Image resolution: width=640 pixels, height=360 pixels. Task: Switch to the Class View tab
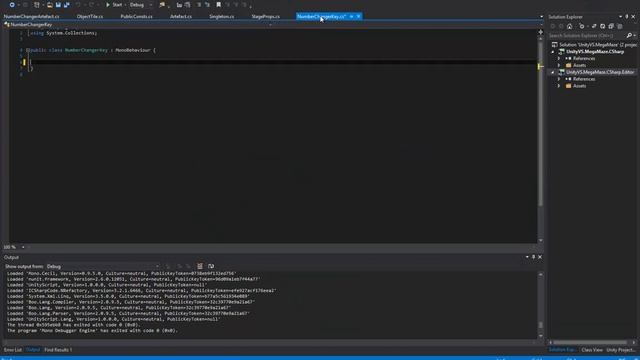pos(592,350)
